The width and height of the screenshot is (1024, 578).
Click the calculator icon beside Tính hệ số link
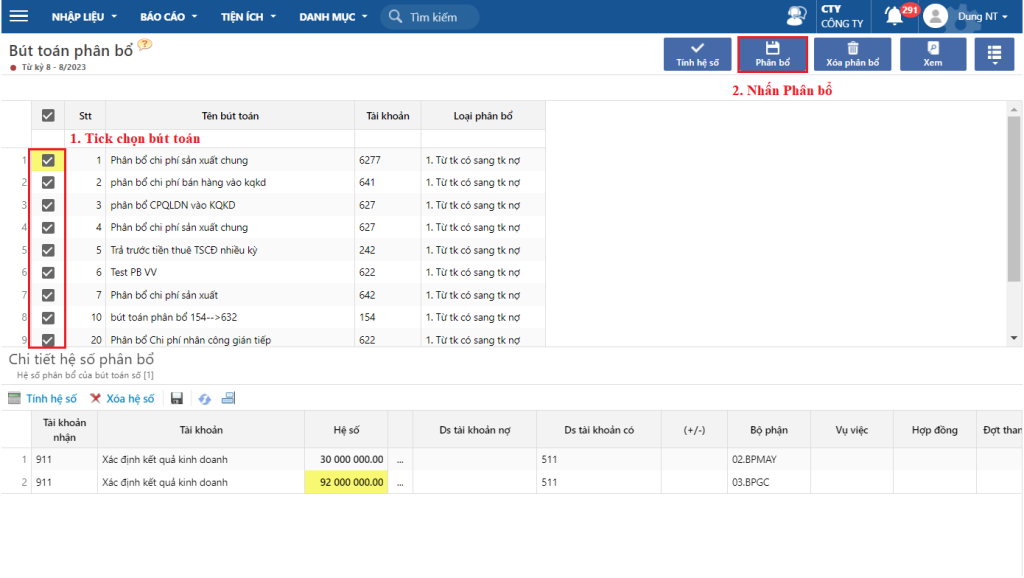click(14, 398)
